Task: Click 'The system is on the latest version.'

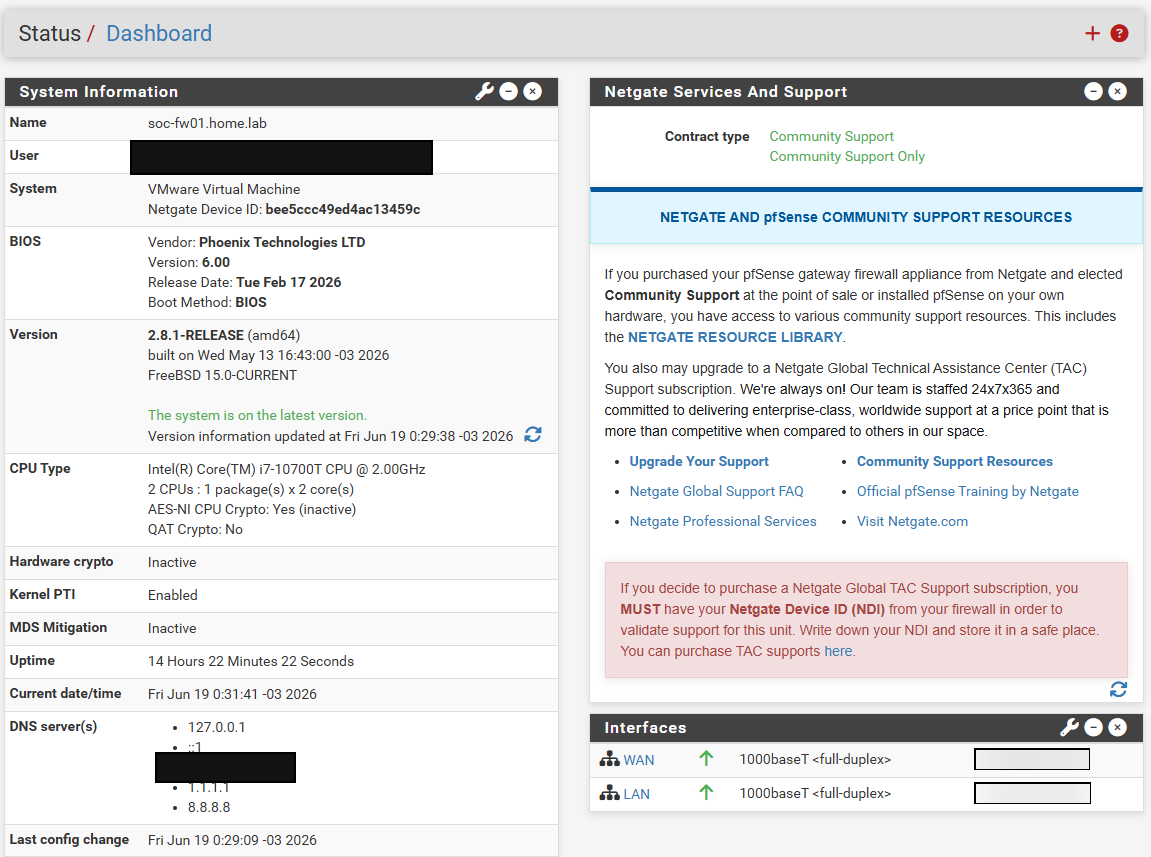Action: tap(257, 415)
